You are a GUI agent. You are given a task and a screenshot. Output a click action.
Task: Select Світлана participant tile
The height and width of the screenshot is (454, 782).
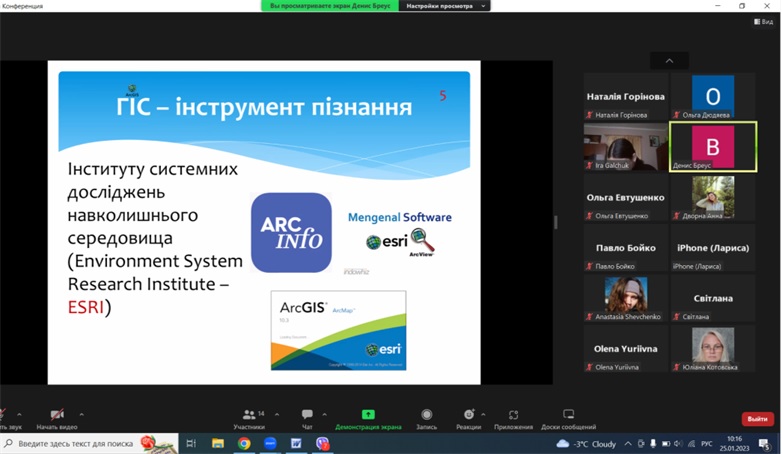coord(713,298)
